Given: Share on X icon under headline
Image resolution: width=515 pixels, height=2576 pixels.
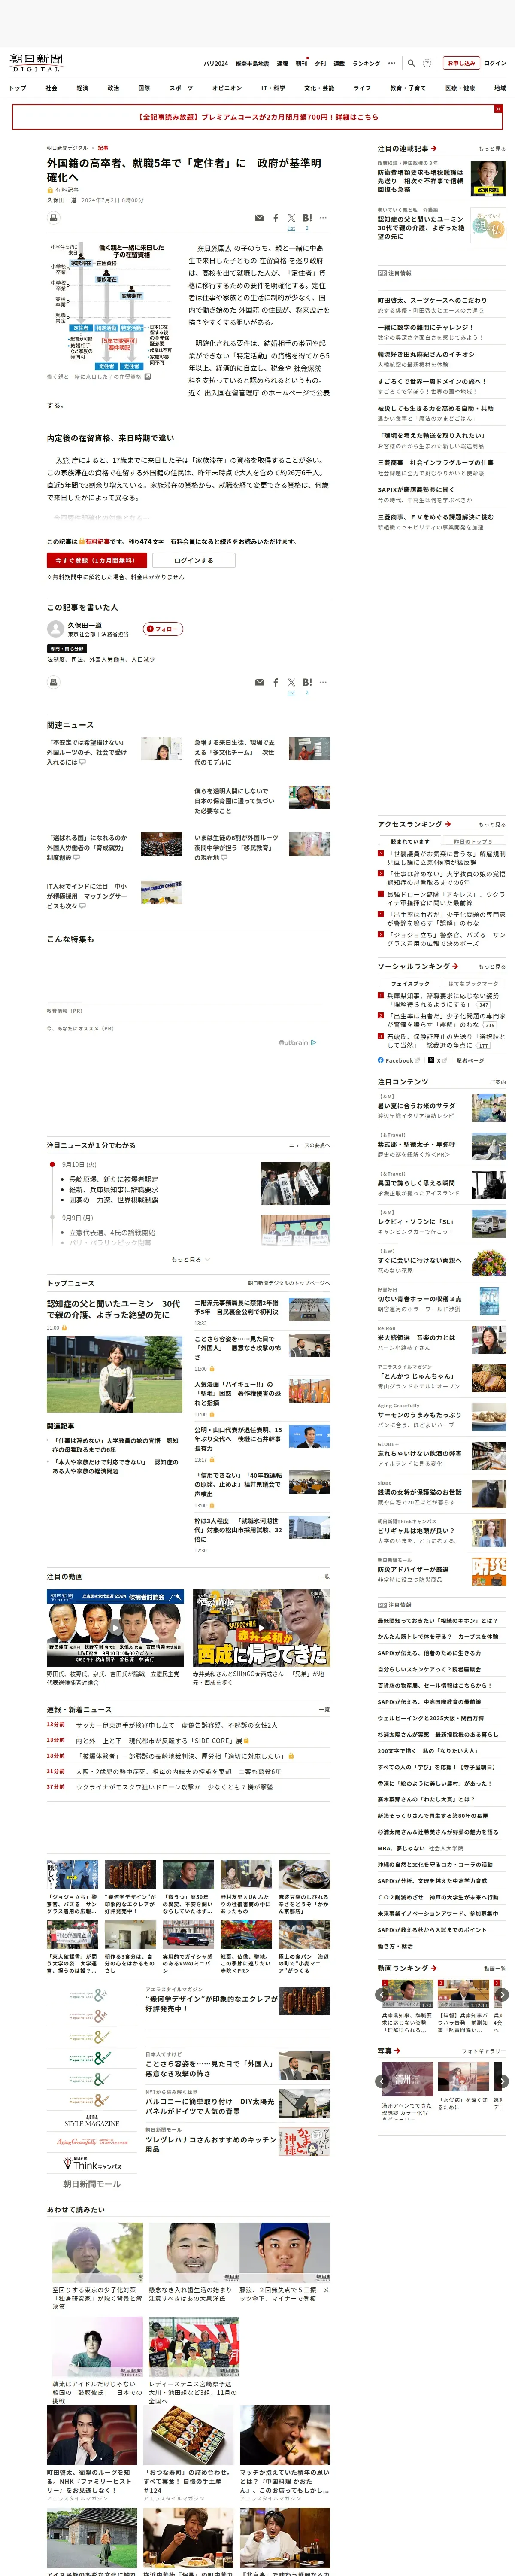Looking at the screenshot, I should tap(291, 218).
